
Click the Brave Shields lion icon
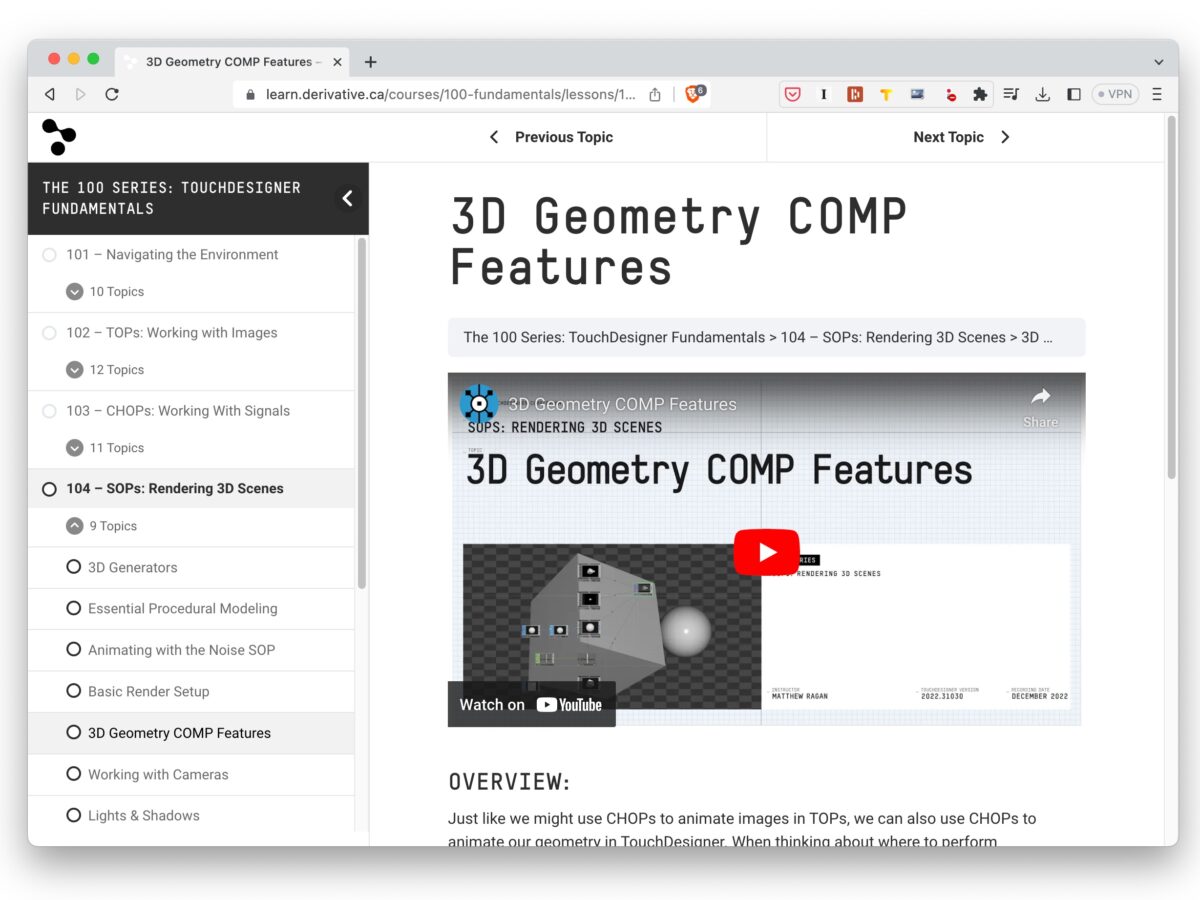pyautogui.click(x=693, y=94)
